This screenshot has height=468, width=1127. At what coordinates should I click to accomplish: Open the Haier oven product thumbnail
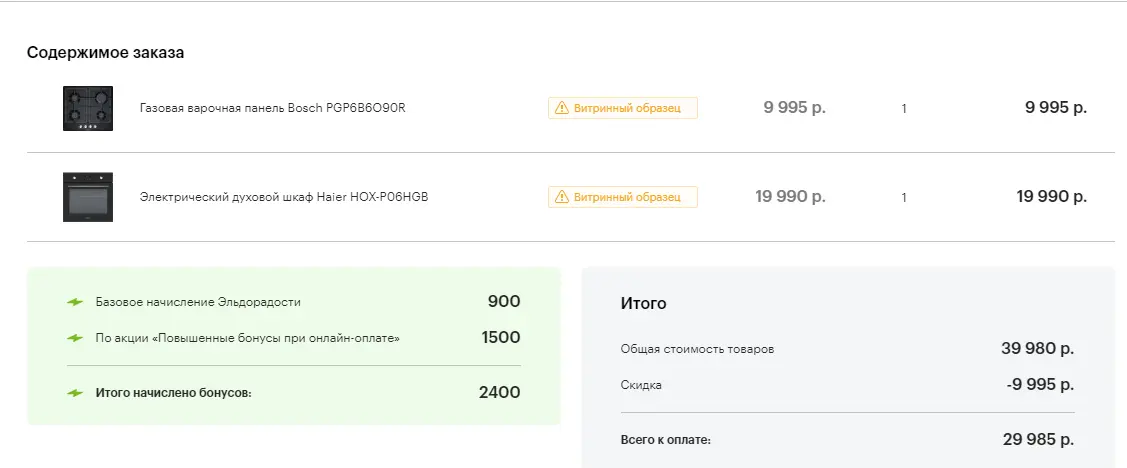coord(88,197)
